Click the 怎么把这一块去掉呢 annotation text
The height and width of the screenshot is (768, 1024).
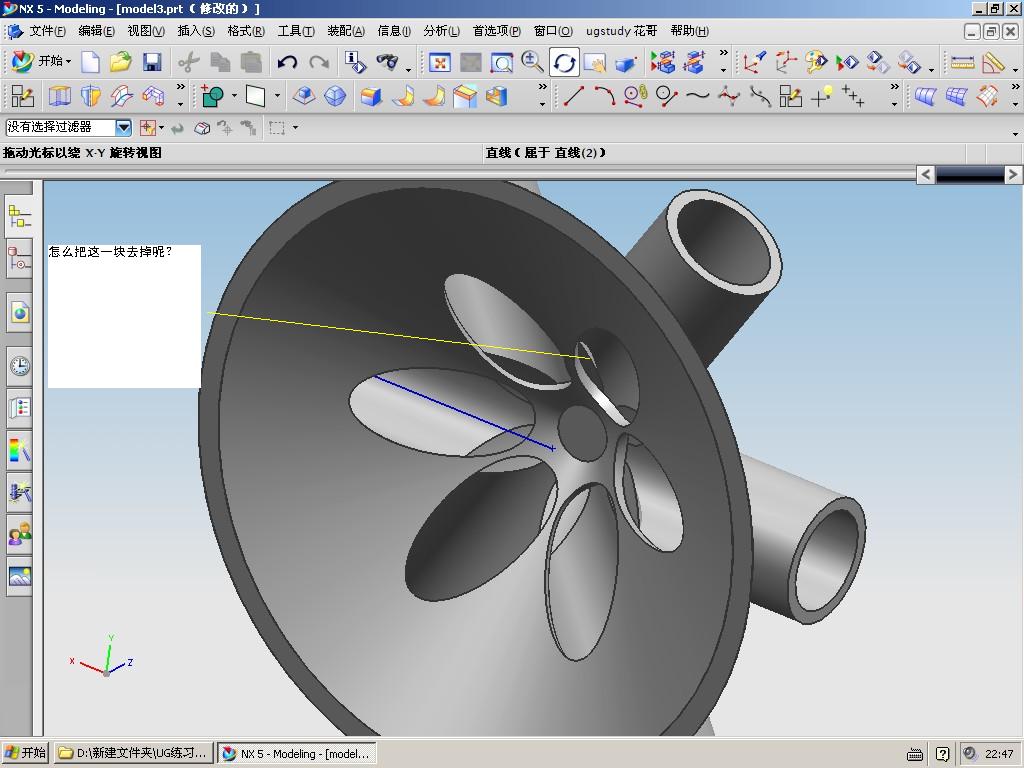coord(110,251)
